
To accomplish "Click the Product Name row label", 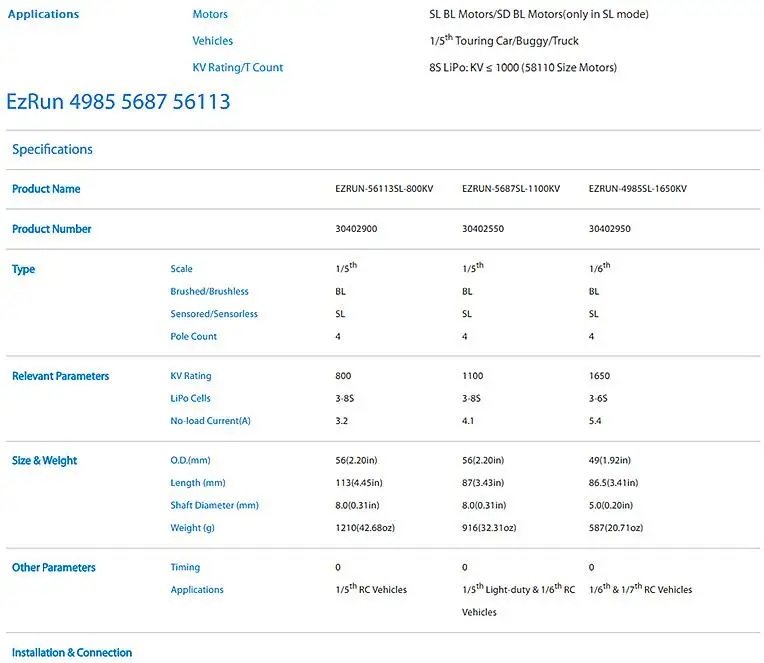I will [46, 189].
